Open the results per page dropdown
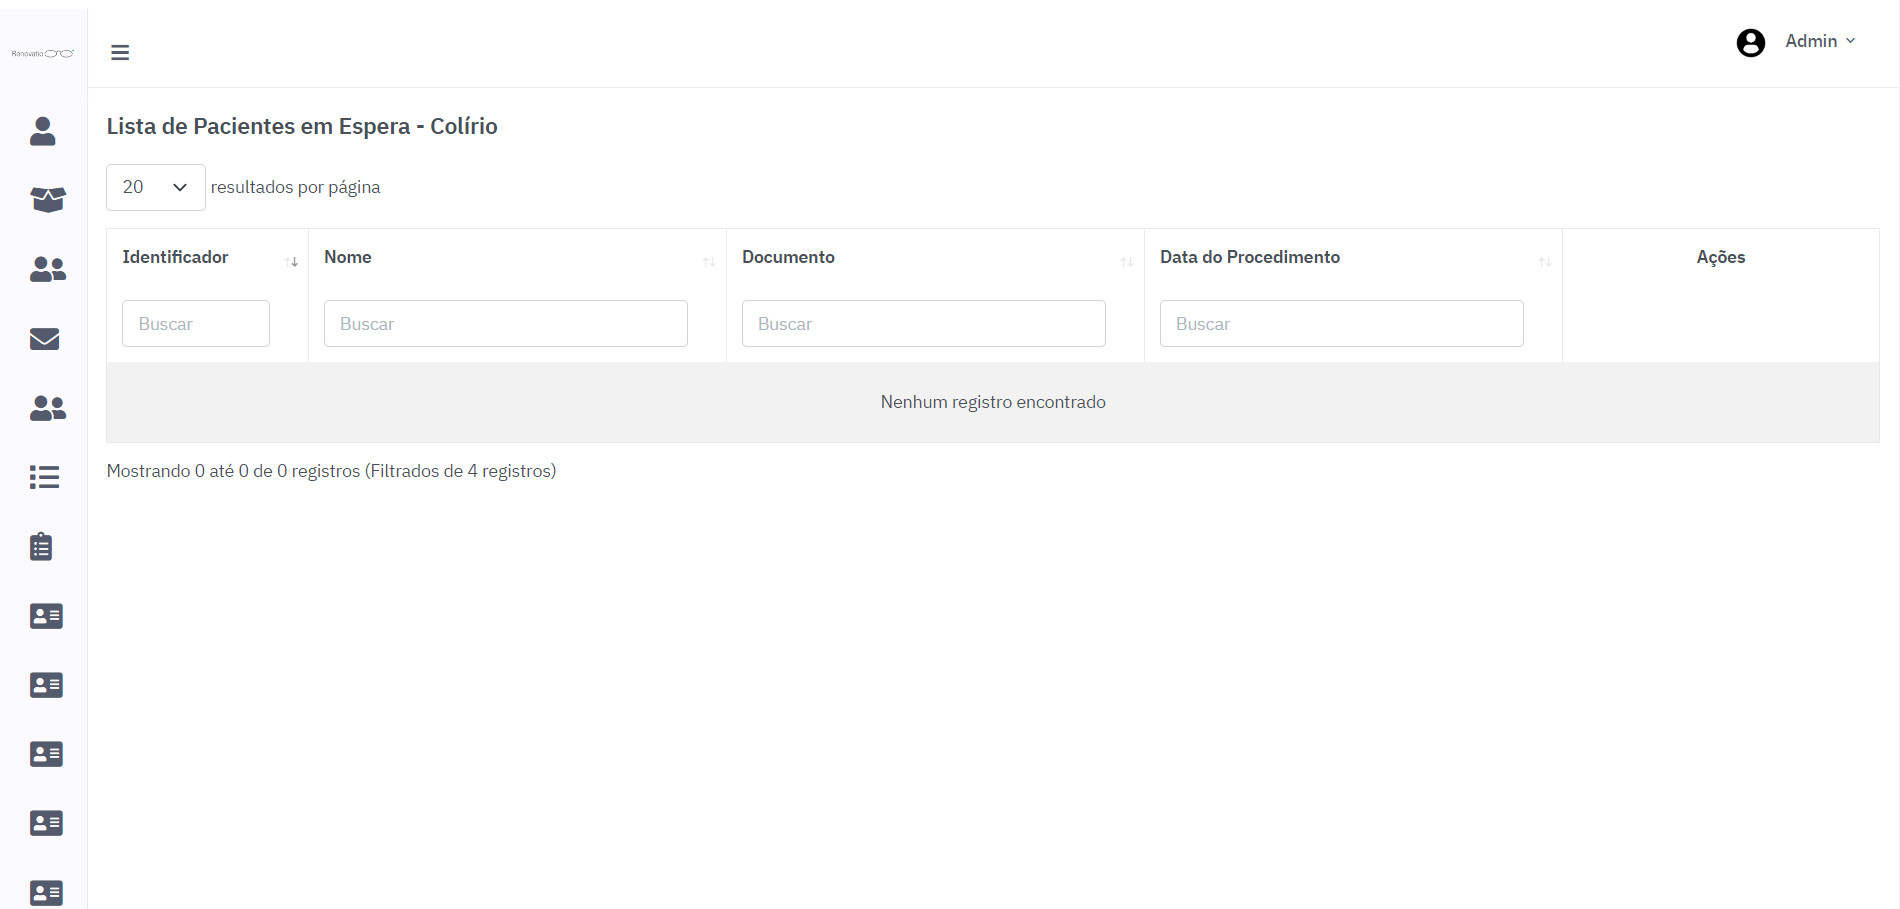1900x909 pixels. (155, 187)
